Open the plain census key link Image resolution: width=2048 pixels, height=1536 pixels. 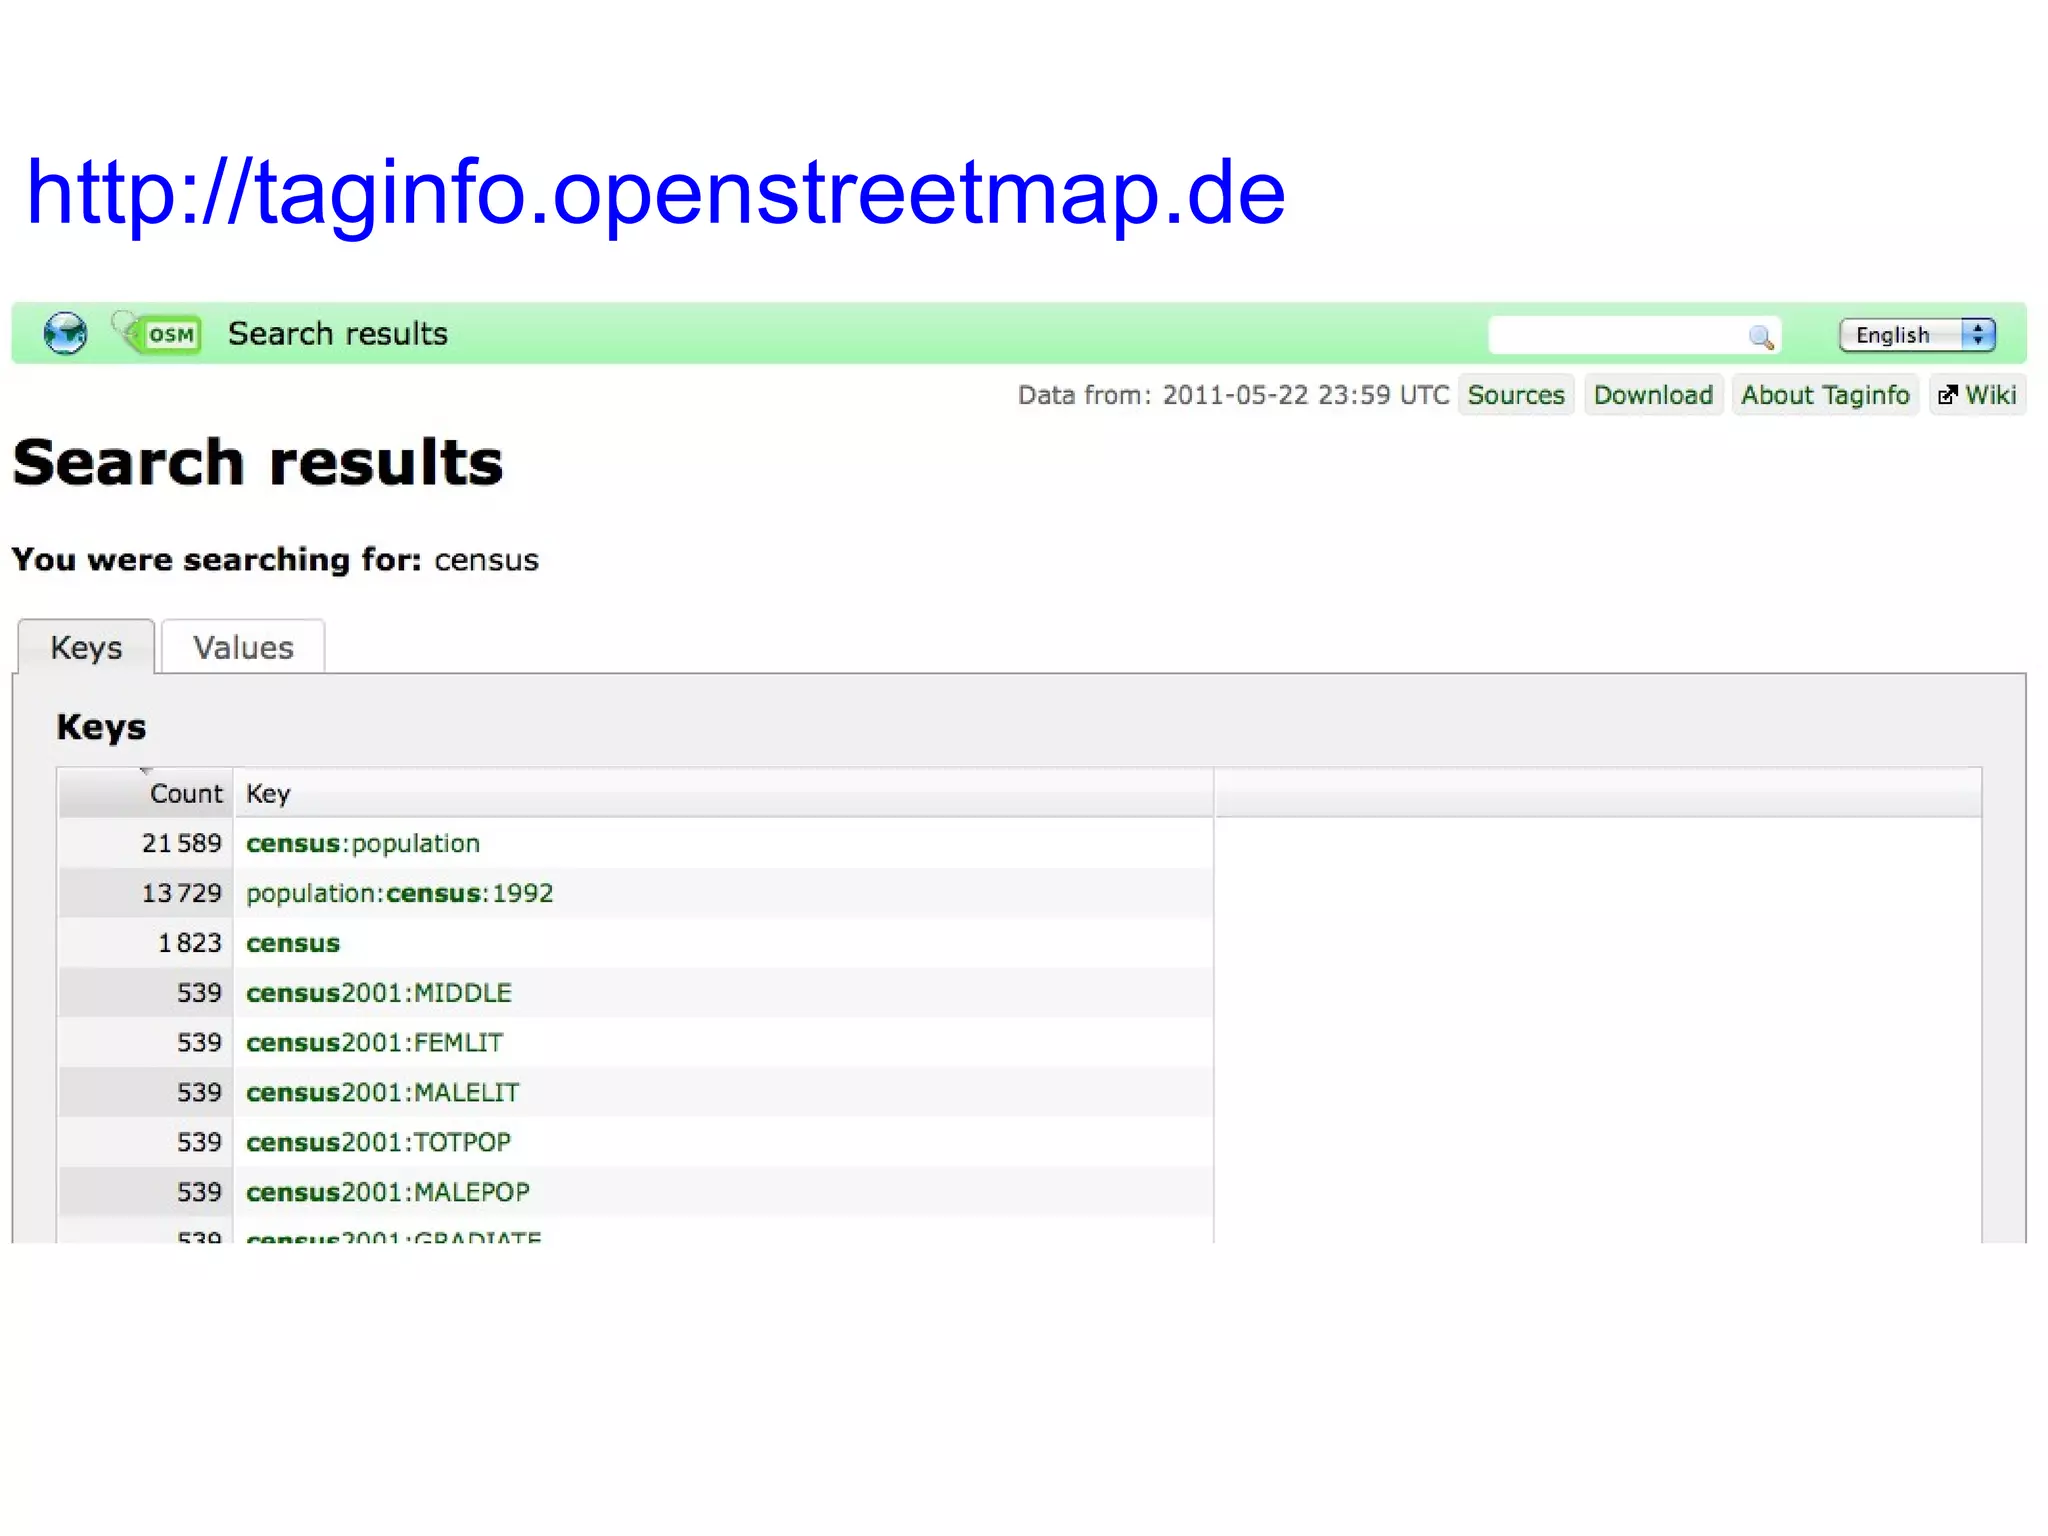[293, 943]
